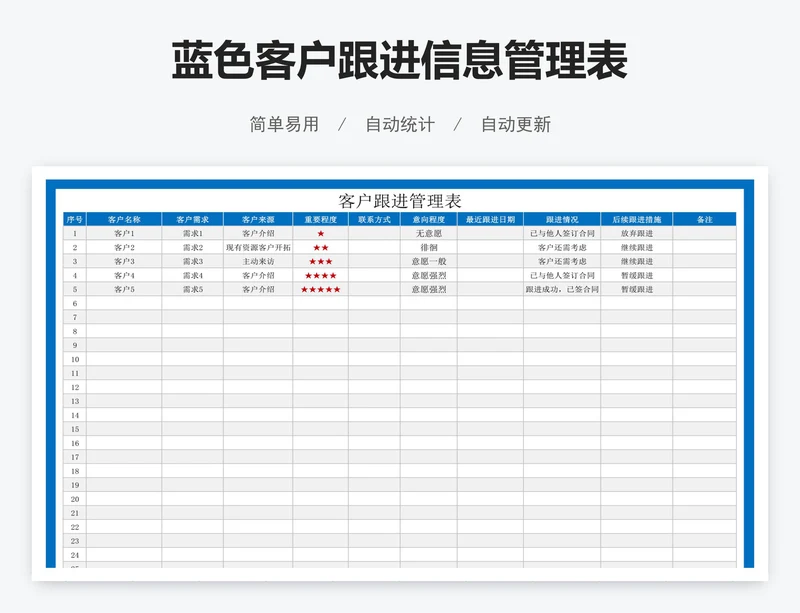Select the 客户名称 column header
Viewport: 800px width, 613px height.
pyautogui.click(x=124, y=219)
